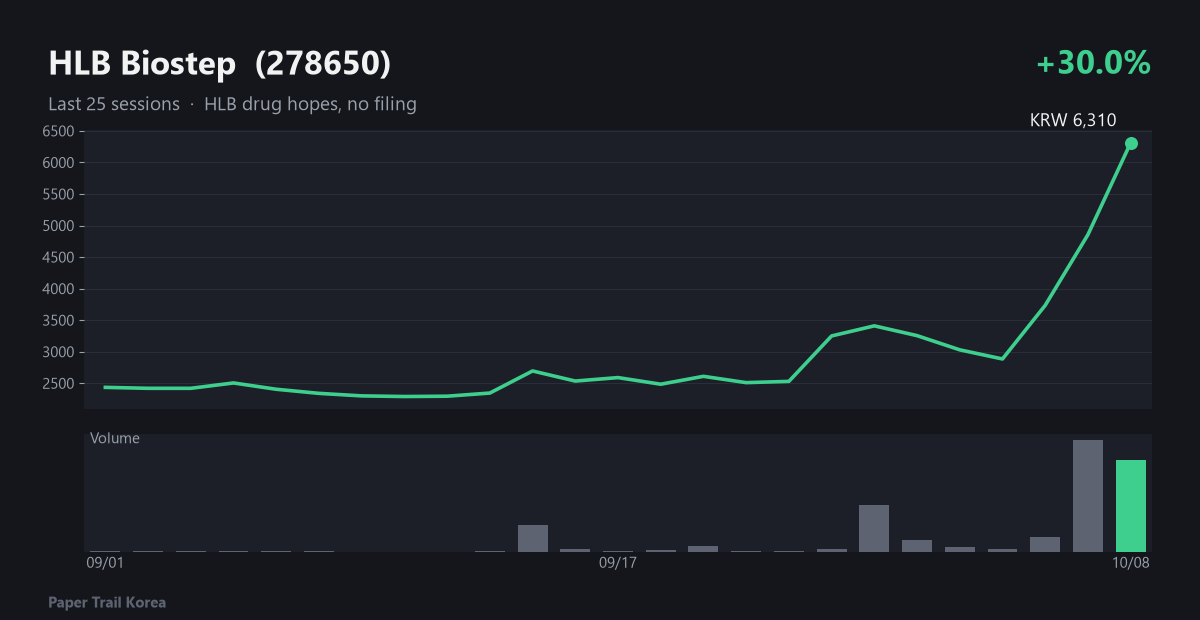
Task: Click the 3500 y-axis label
Action: [x=59, y=321]
